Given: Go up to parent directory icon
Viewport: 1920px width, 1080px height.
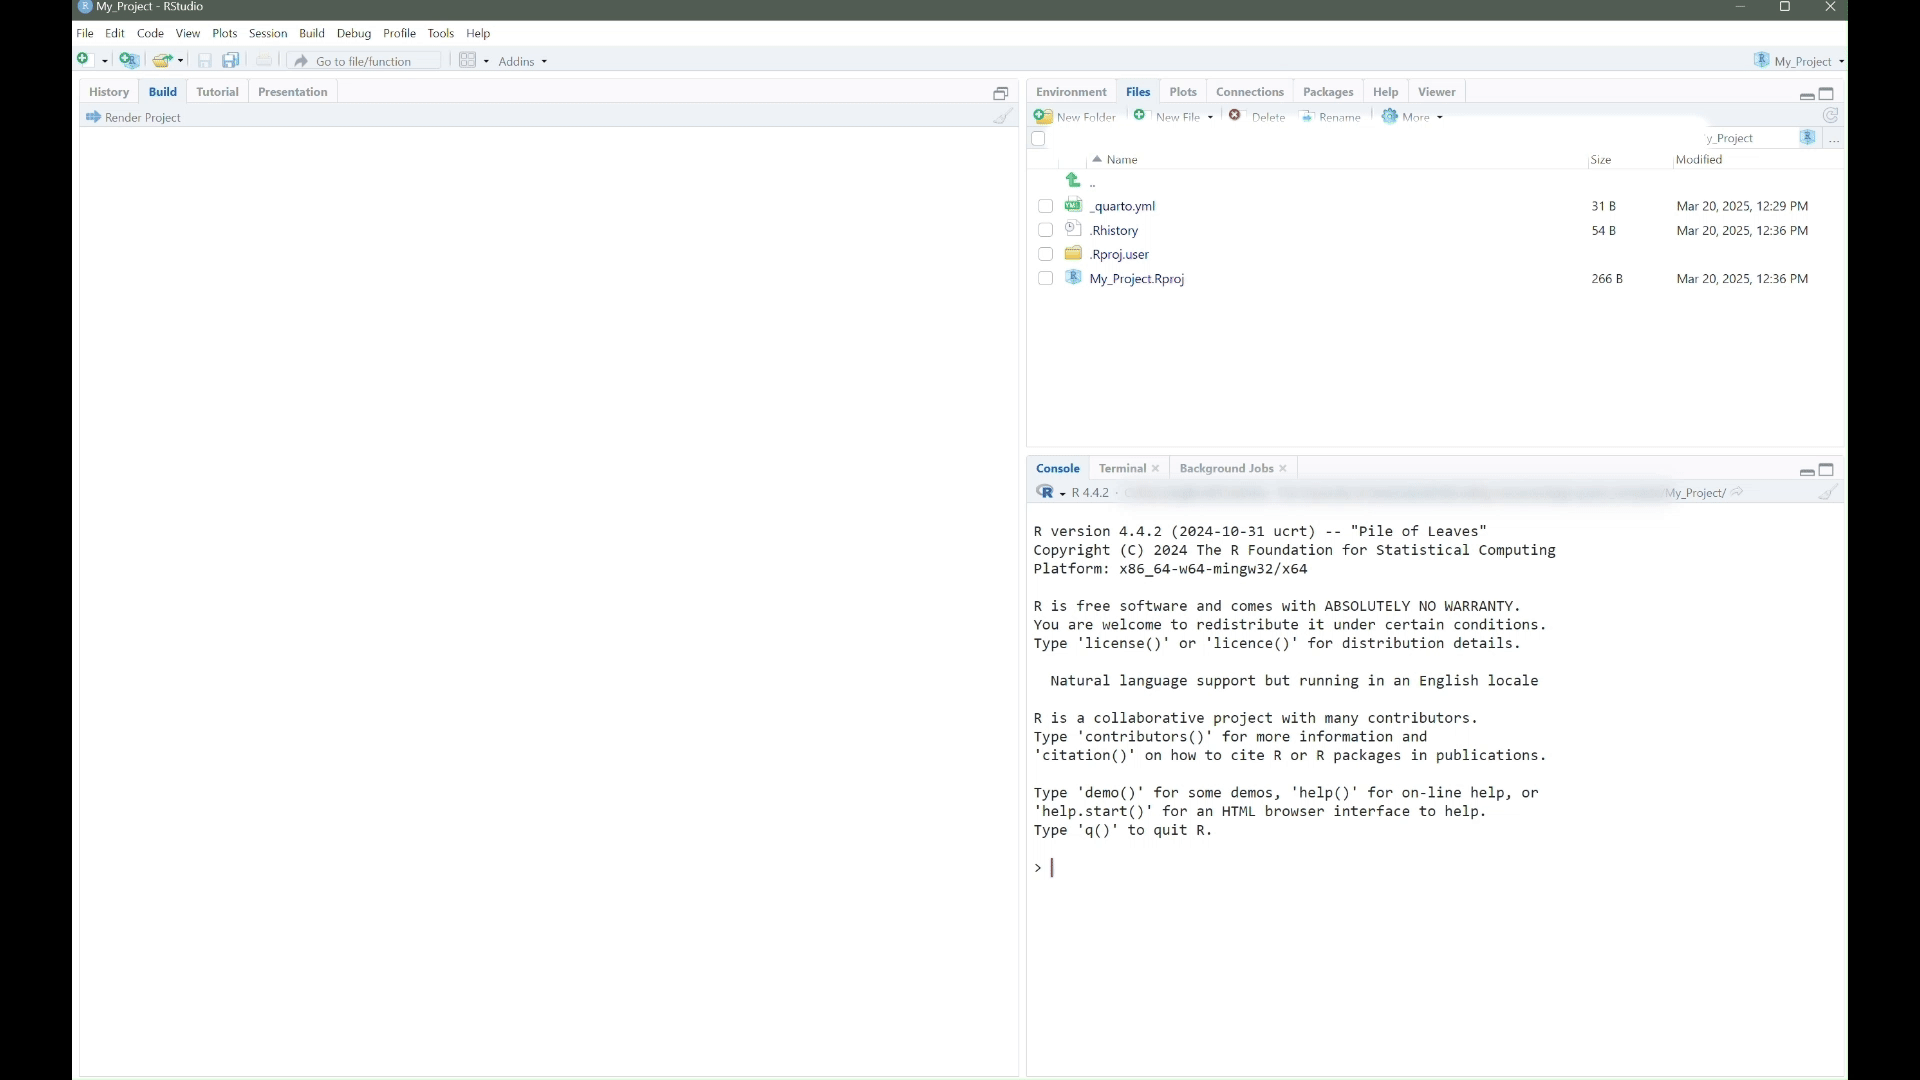Looking at the screenshot, I should point(1073,181).
